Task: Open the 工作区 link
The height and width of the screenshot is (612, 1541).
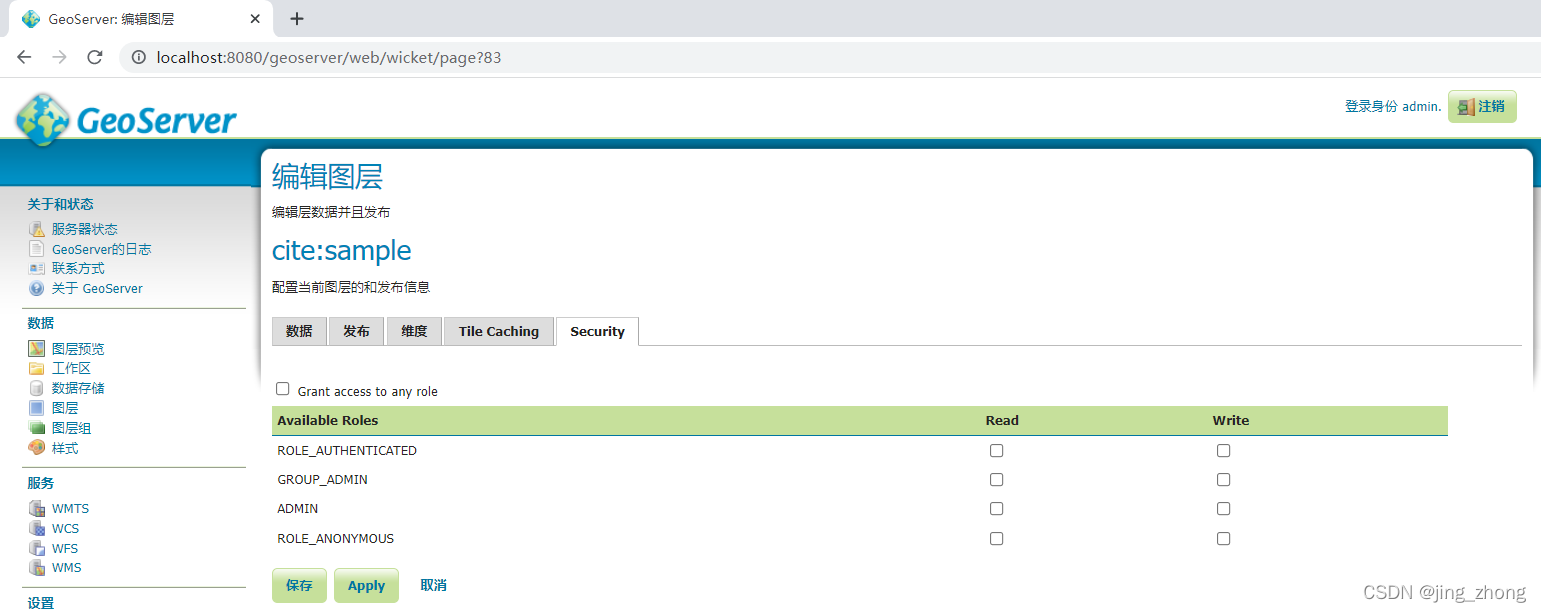Action: click(x=71, y=368)
